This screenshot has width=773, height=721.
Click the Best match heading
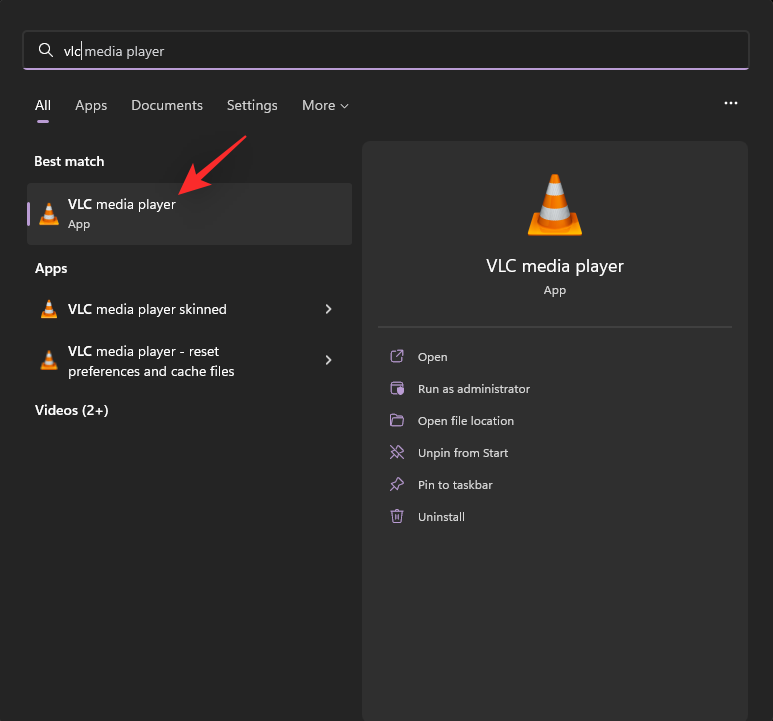(x=69, y=161)
